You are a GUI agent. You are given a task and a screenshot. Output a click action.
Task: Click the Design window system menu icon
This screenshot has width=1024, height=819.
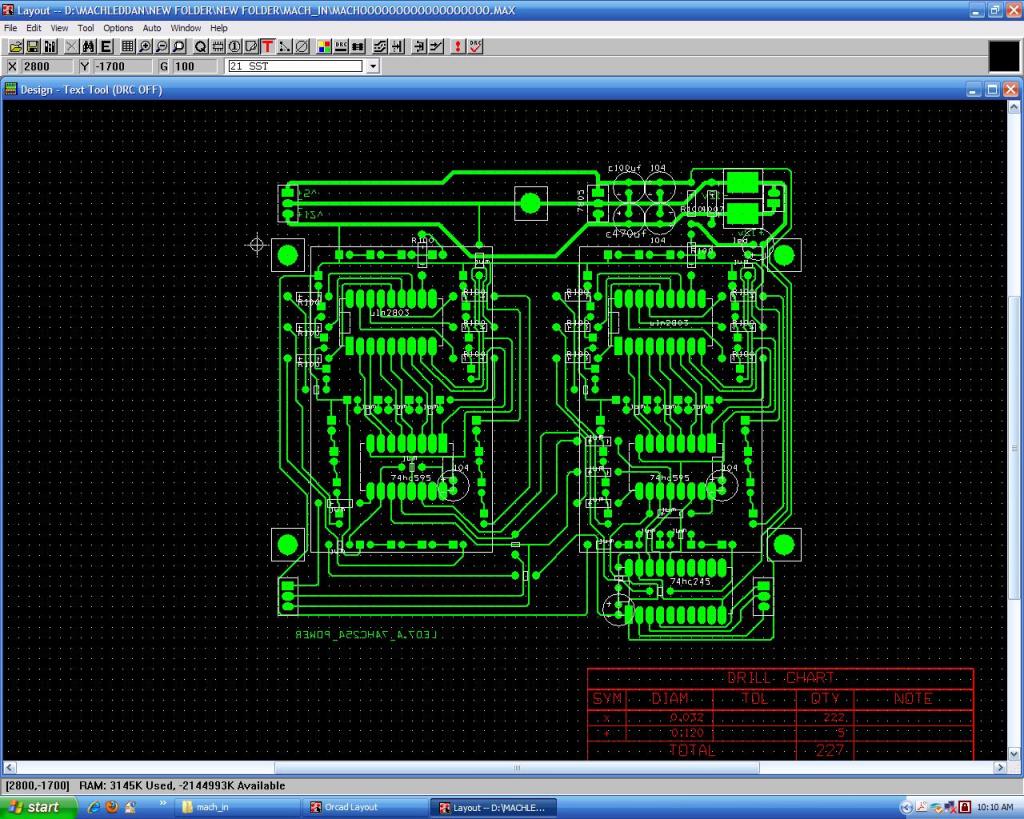(x=10, y=89)
